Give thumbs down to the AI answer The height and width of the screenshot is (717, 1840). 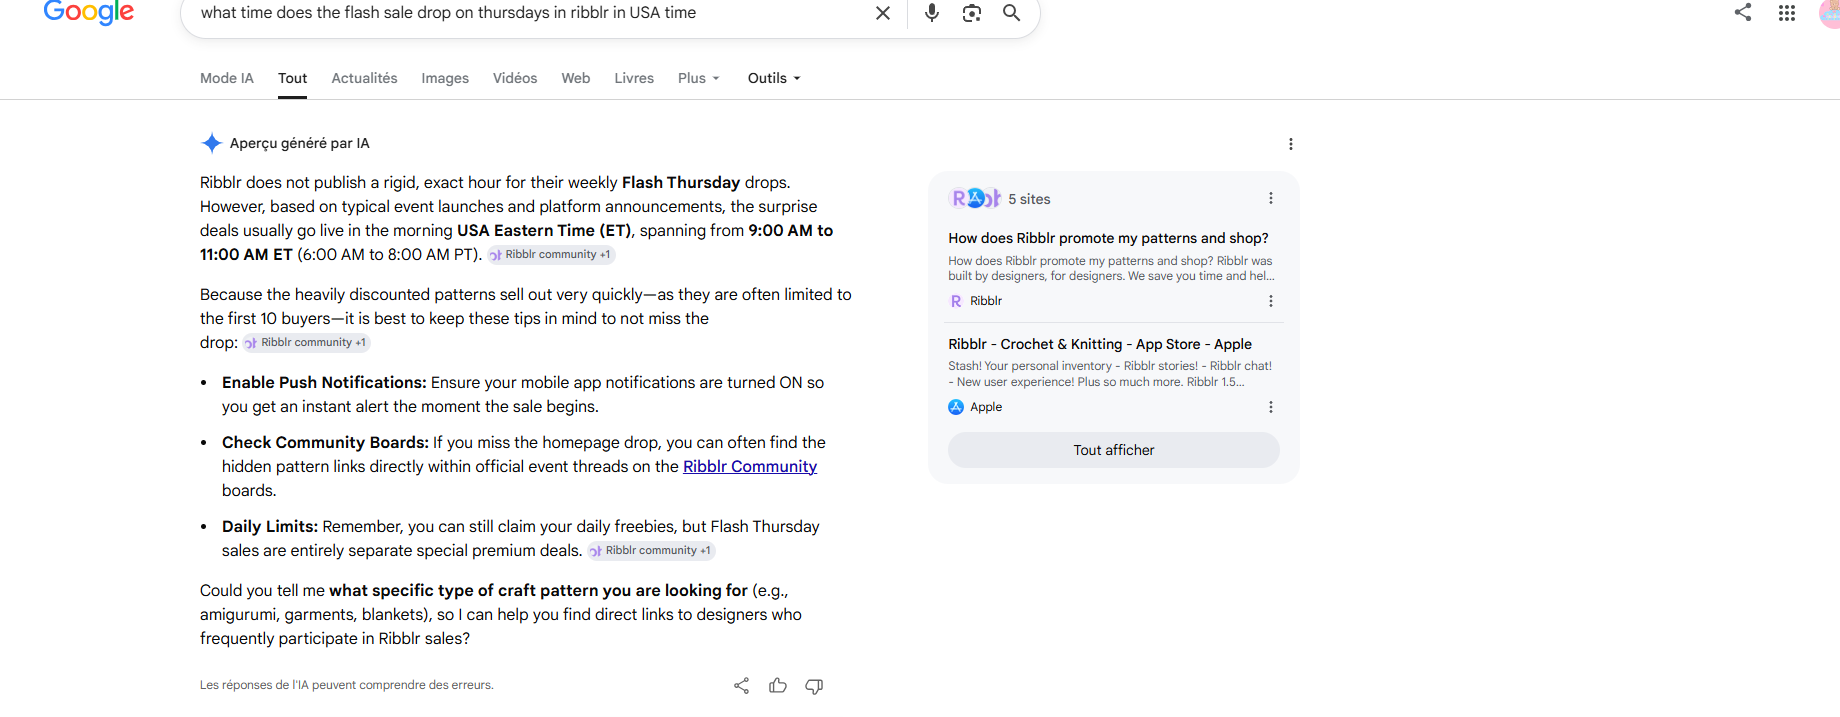(x=814, y=686)
